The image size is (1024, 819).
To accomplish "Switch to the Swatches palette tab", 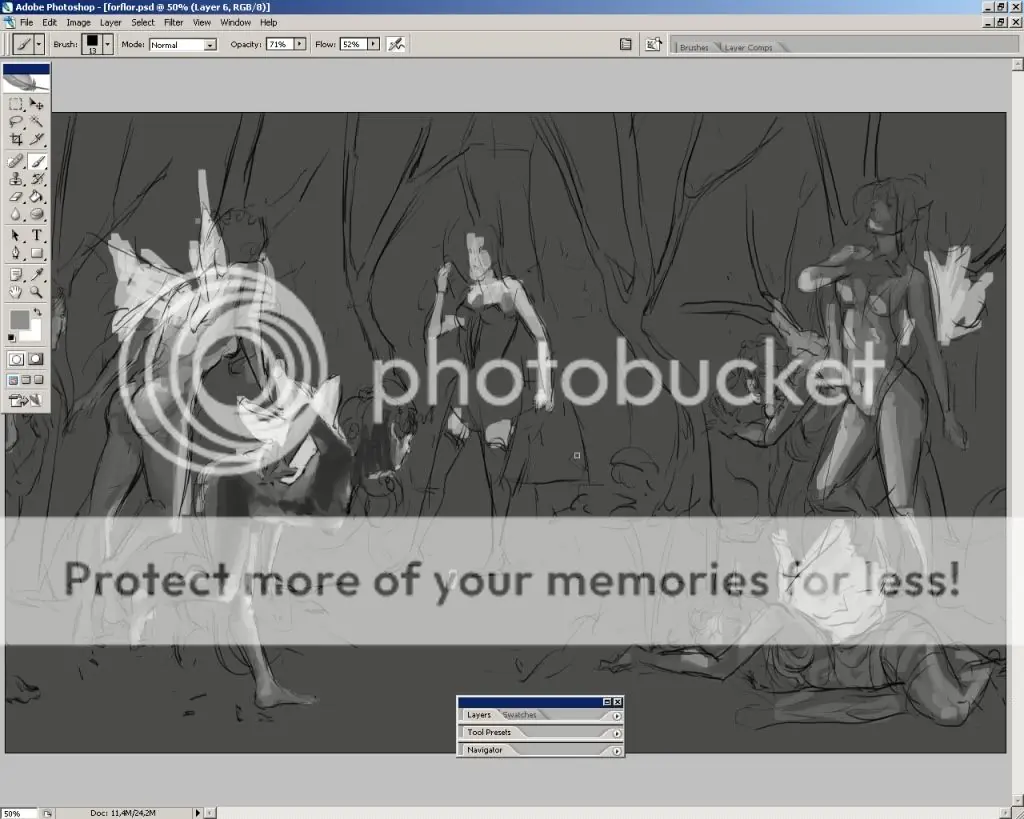I will [x=520, y=715].
